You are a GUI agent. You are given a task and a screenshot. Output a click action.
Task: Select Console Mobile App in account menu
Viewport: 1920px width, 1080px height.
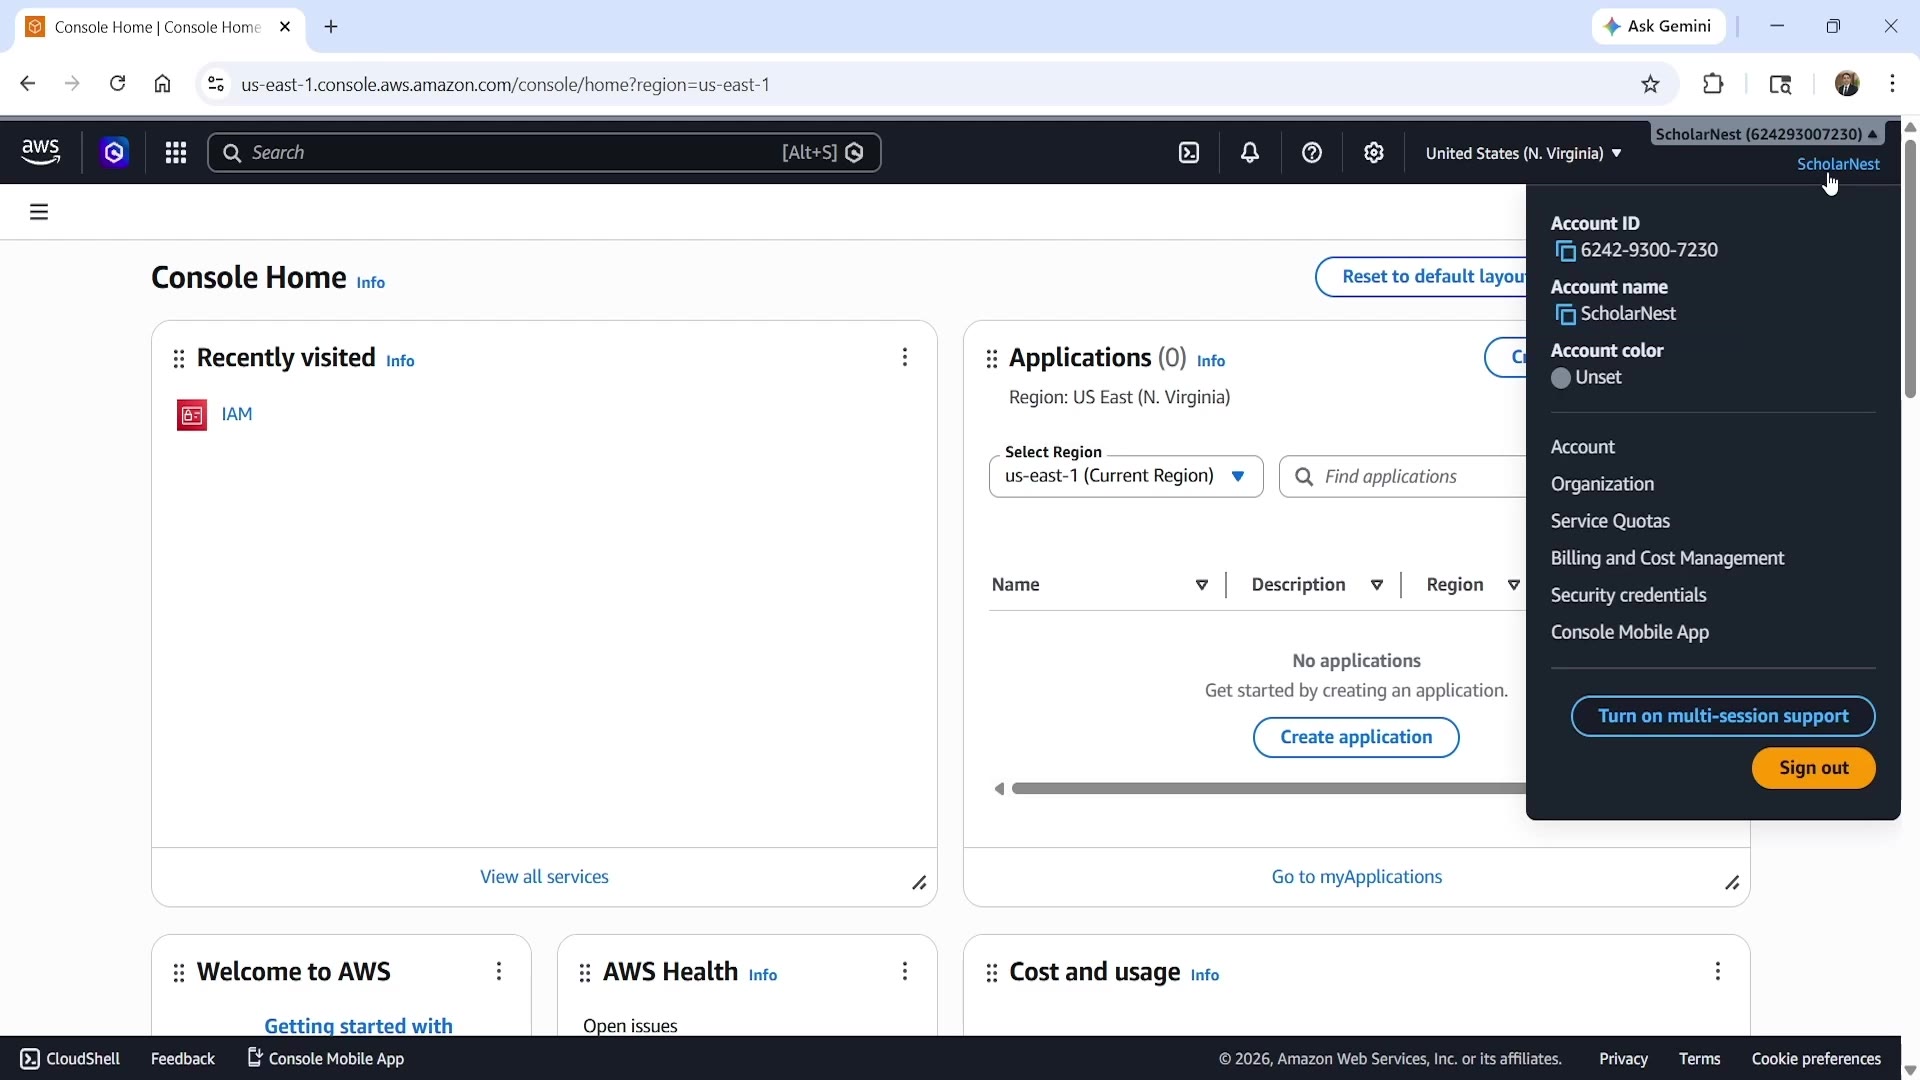(1630, 632)
